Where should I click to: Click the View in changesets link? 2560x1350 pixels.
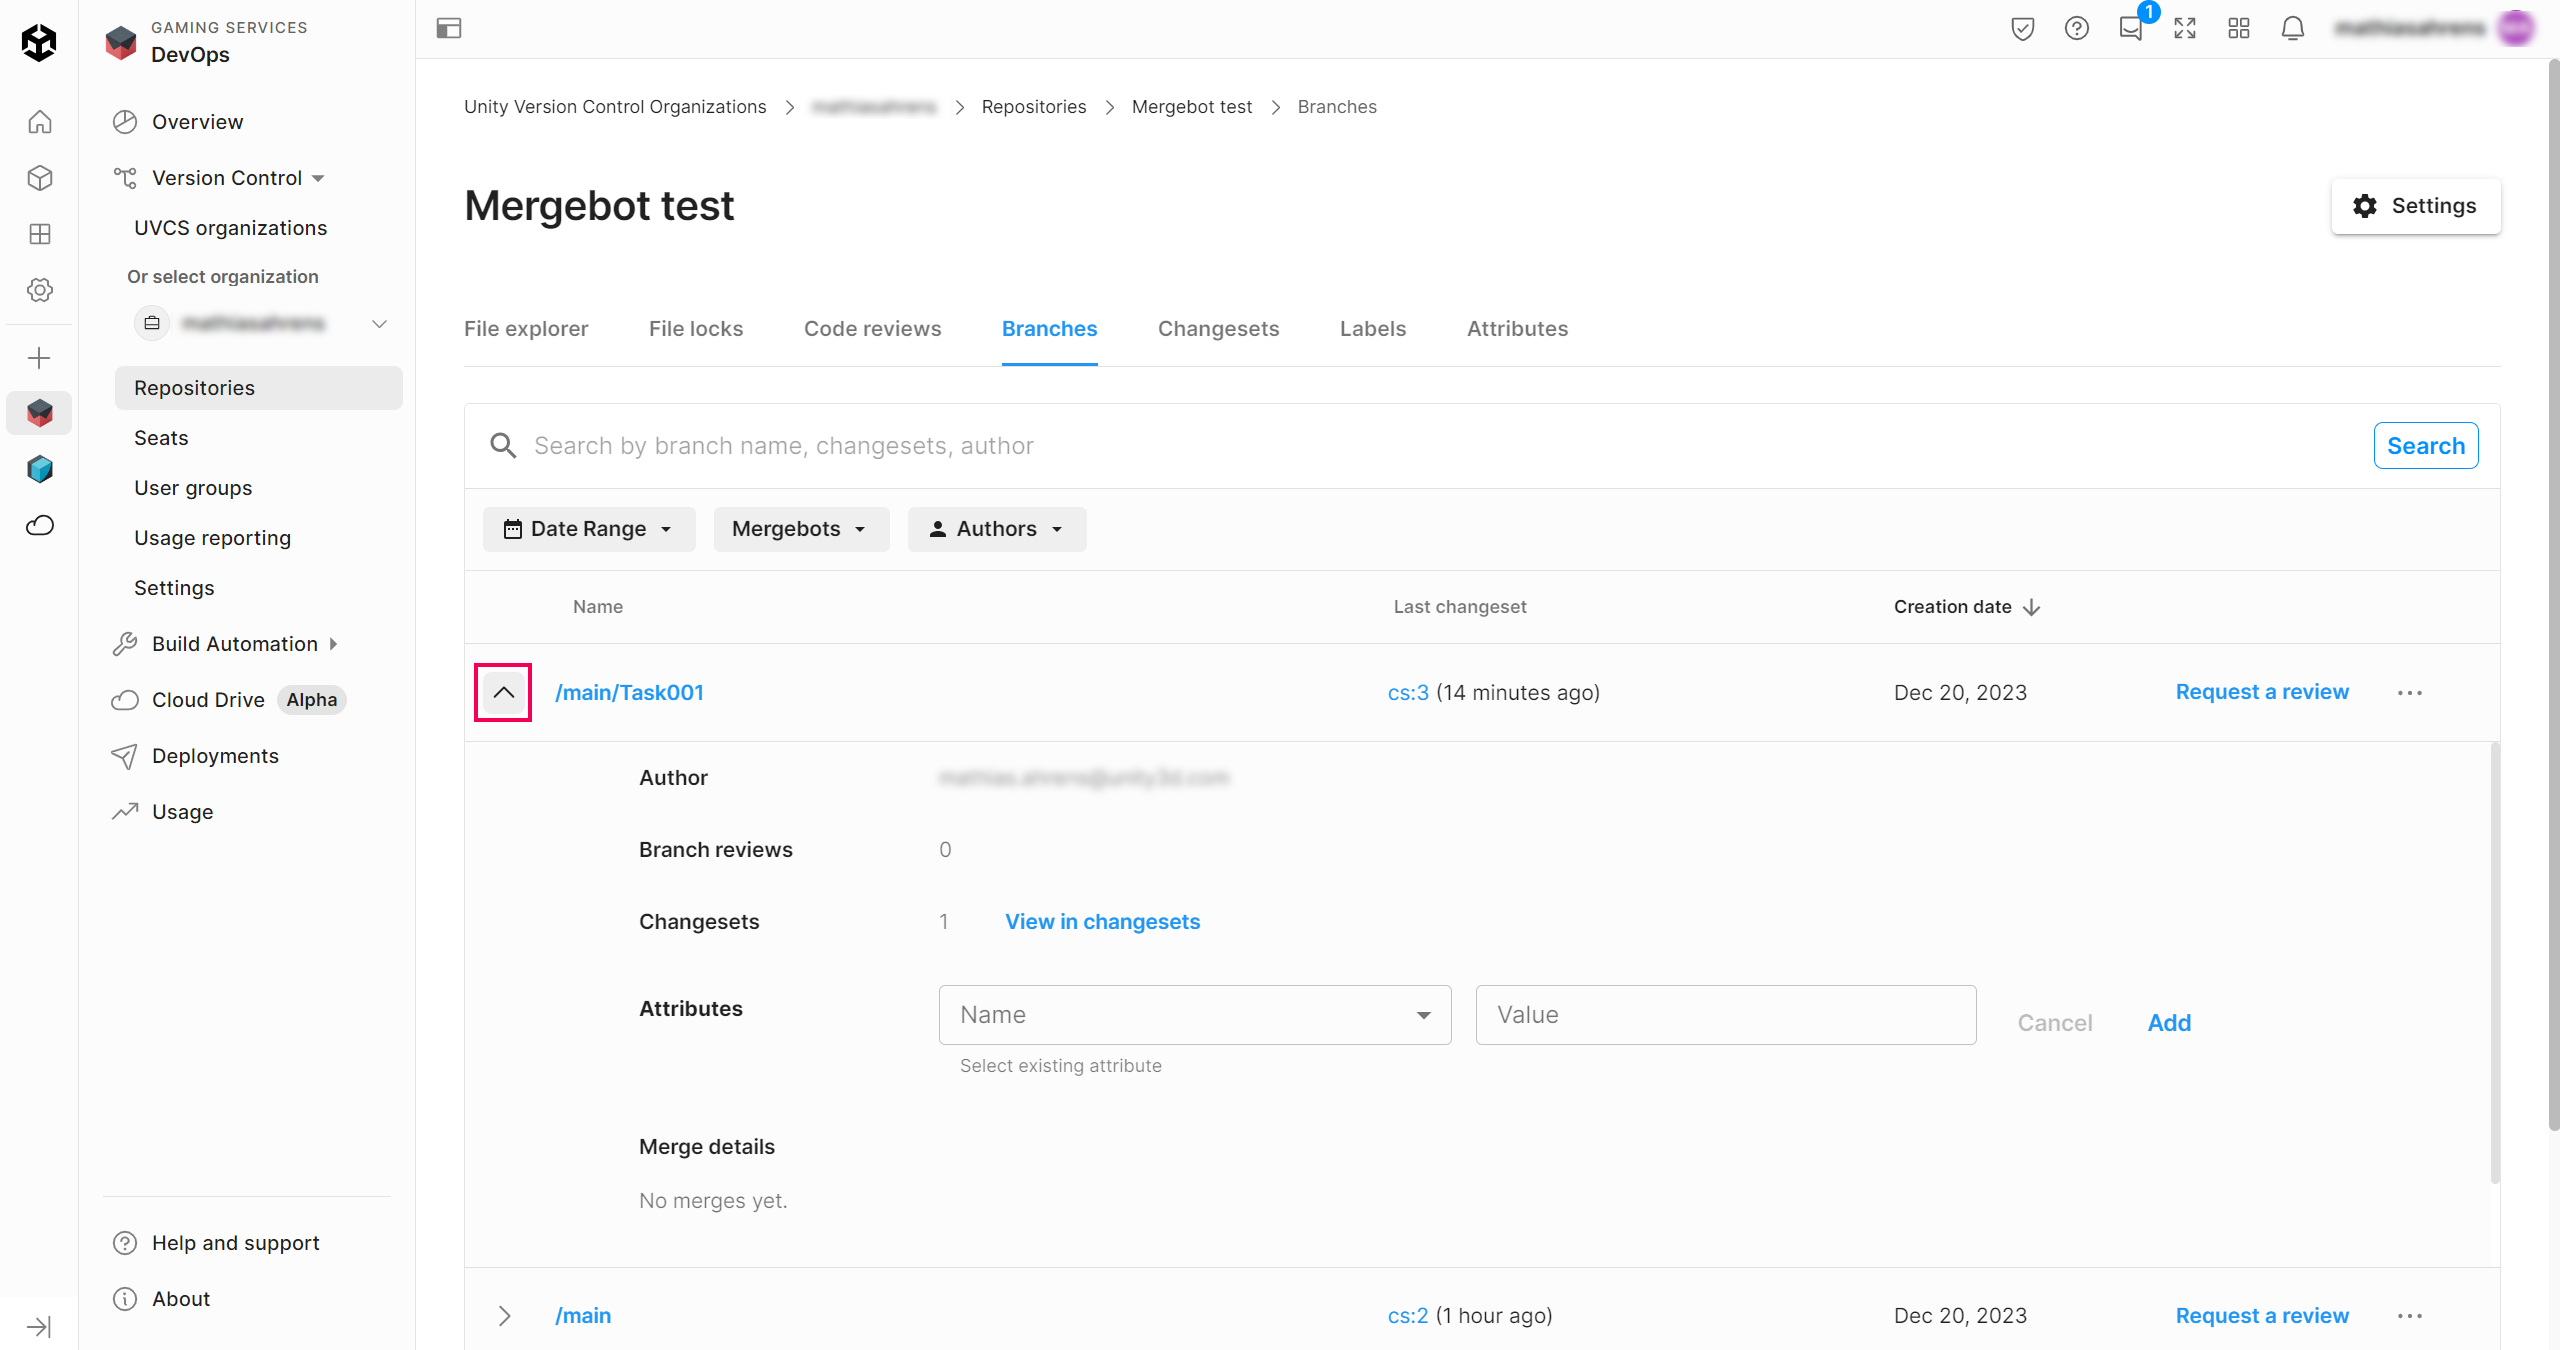[x=1102, y=922]
